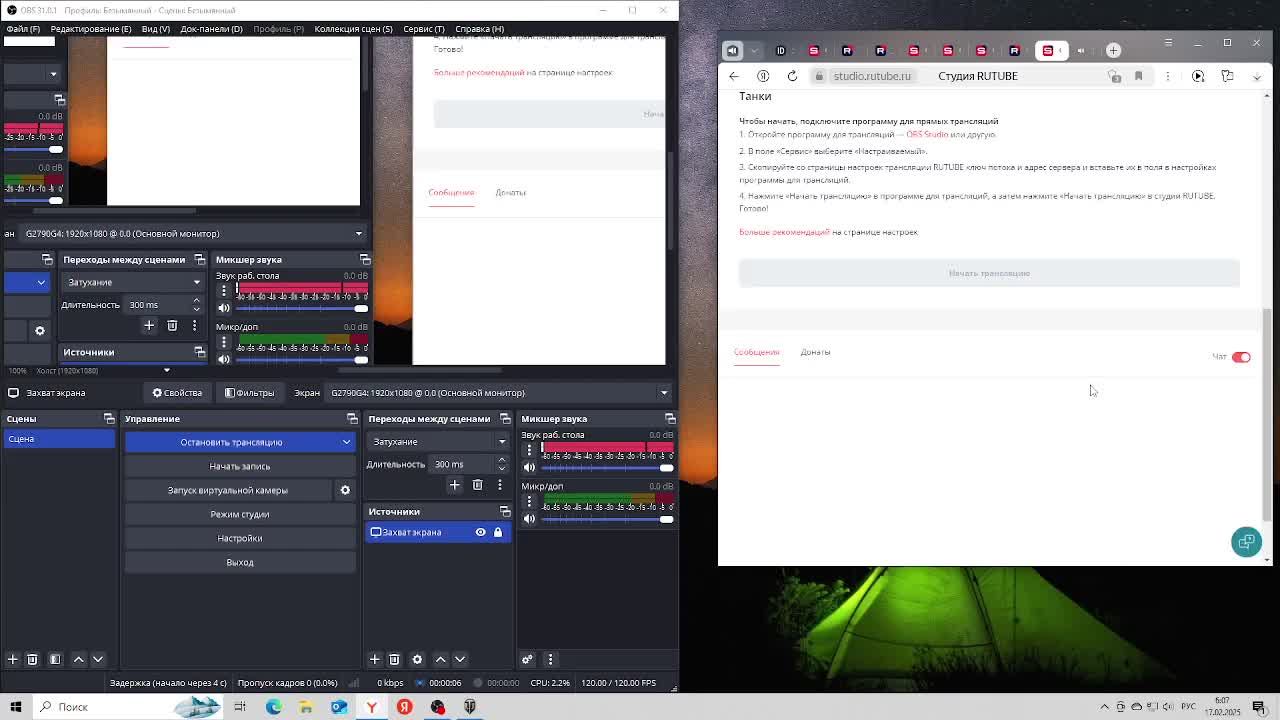Click the RUTUBE Studio page vertical scrollbar
This screenshot has width=1280, height=720.
1267,414
